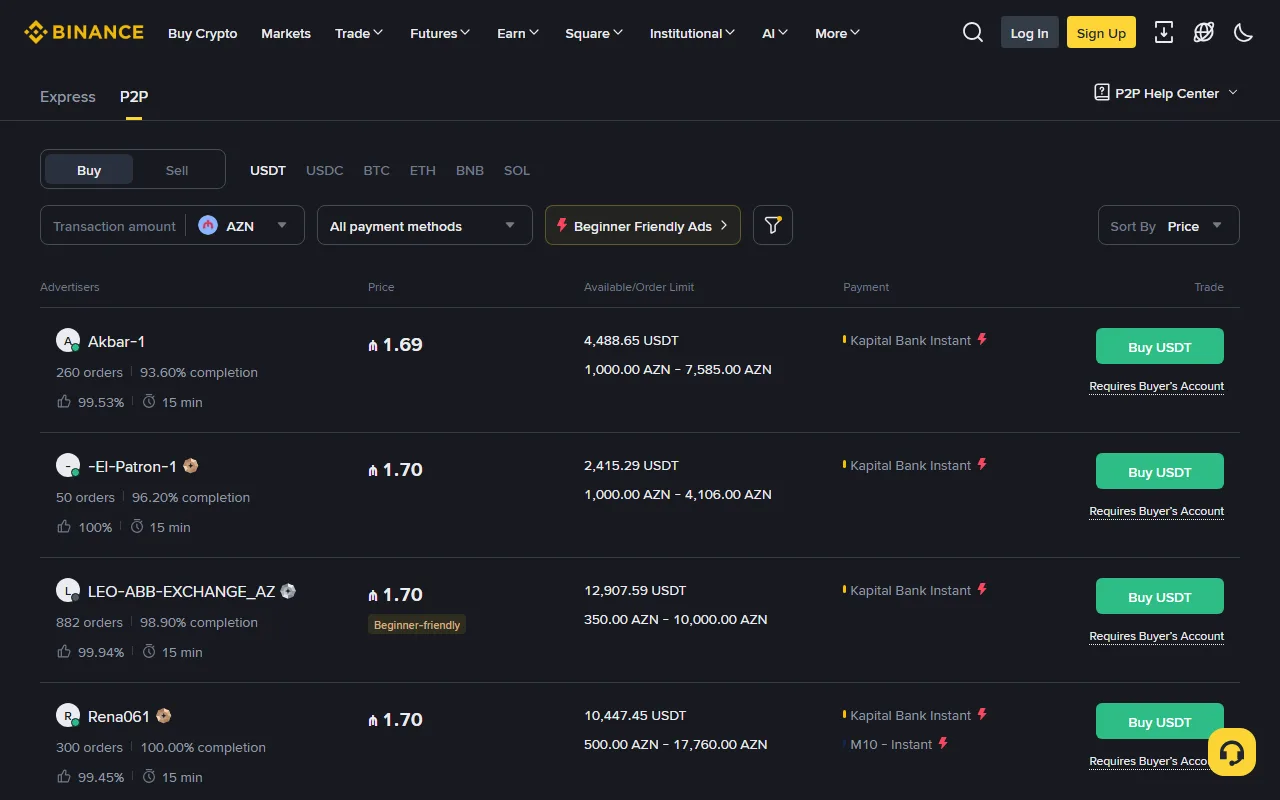Click the Transaction amount input field
The width and height of the screenshot is (1280, 800).
114,226
